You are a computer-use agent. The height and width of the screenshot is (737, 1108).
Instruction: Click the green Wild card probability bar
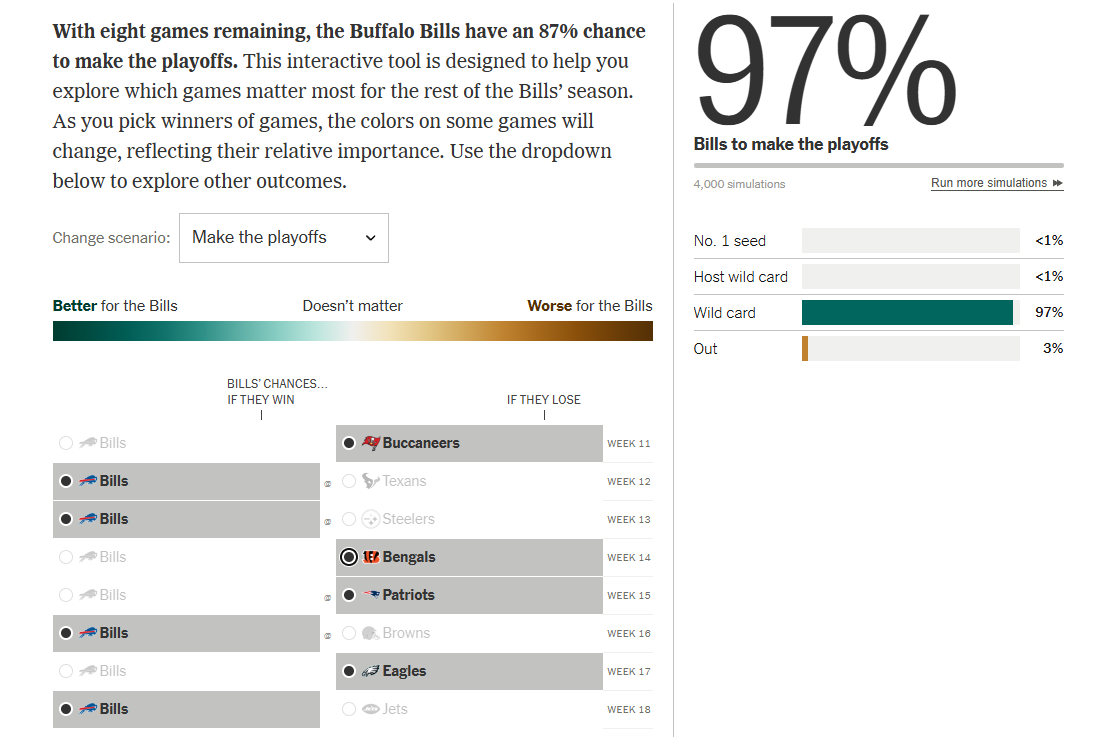point(906,313)
